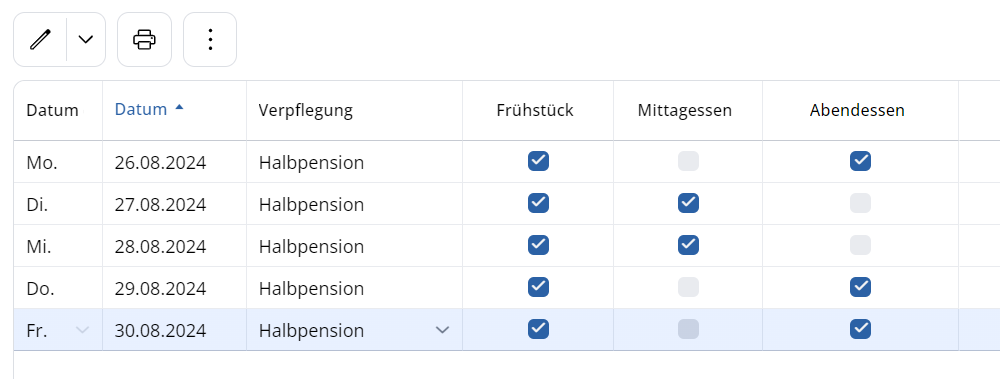The height and width of the screenshot is (379, 1000).
Task: Click the printer icon
Action: [144, 40]
